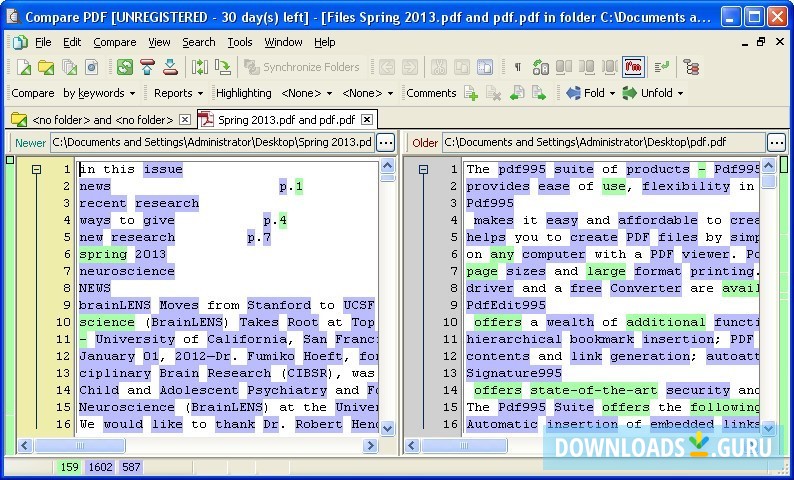This screenshot has height=480, width=794.
Task: Click the copy-to-other-side green arrow icon
Action: coord(223,67)
